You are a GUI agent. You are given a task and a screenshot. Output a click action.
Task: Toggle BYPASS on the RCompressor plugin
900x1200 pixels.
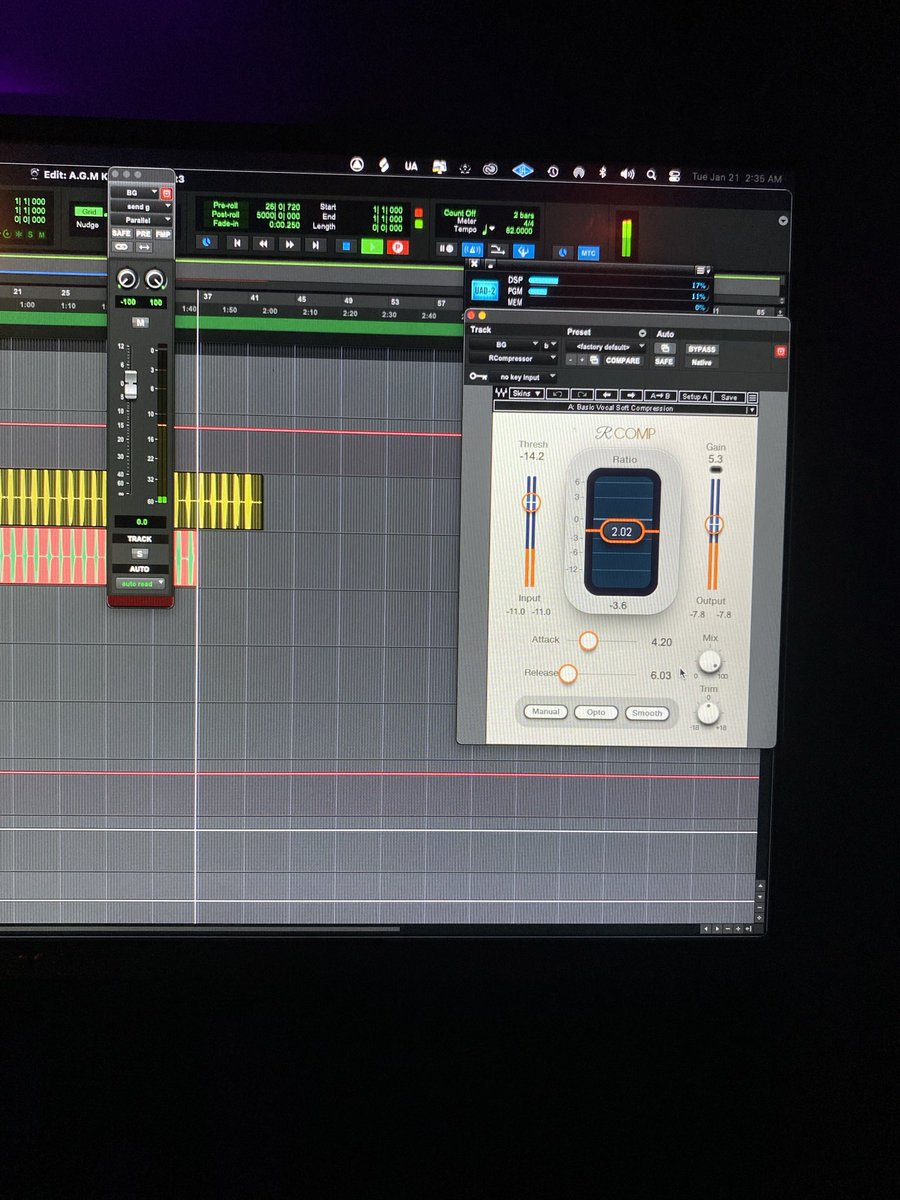[701, 349]
